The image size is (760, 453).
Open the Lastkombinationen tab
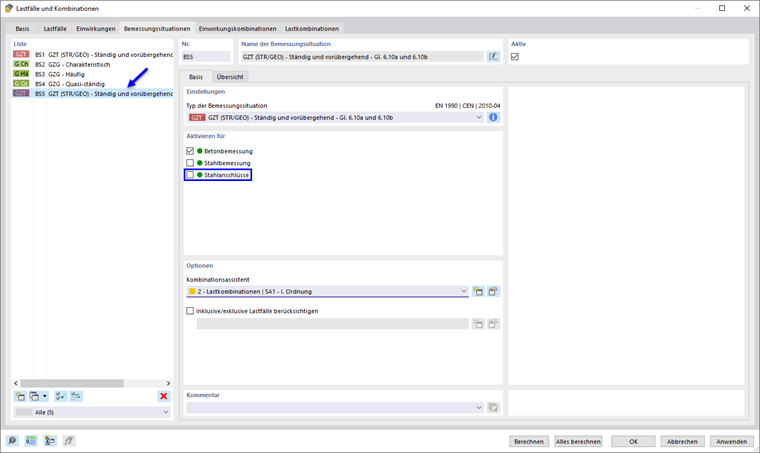(312, 29)
